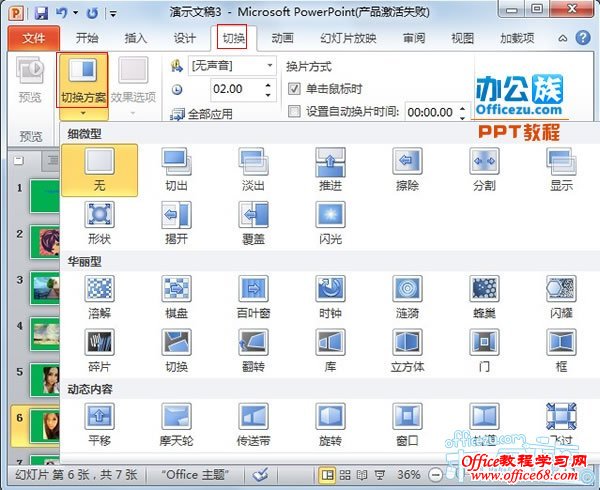Apply the 碎片 shred transition
The height and width of the screenshot is (490, 600).
click(99, 351)
